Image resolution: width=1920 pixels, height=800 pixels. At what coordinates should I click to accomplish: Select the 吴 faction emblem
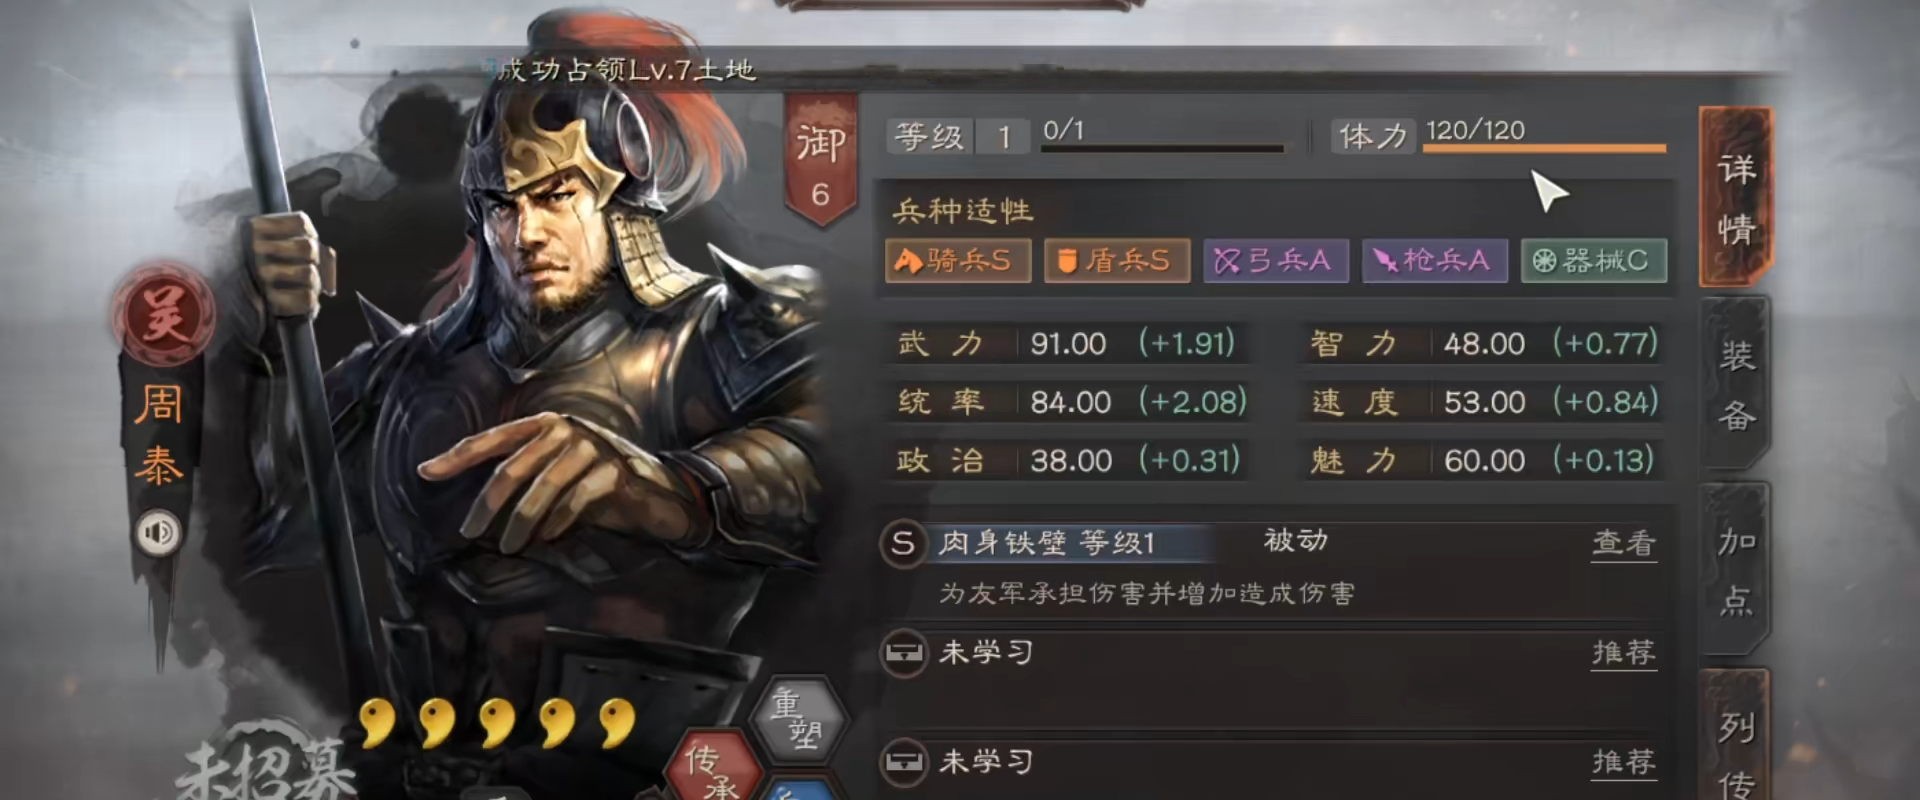(163, 316)
